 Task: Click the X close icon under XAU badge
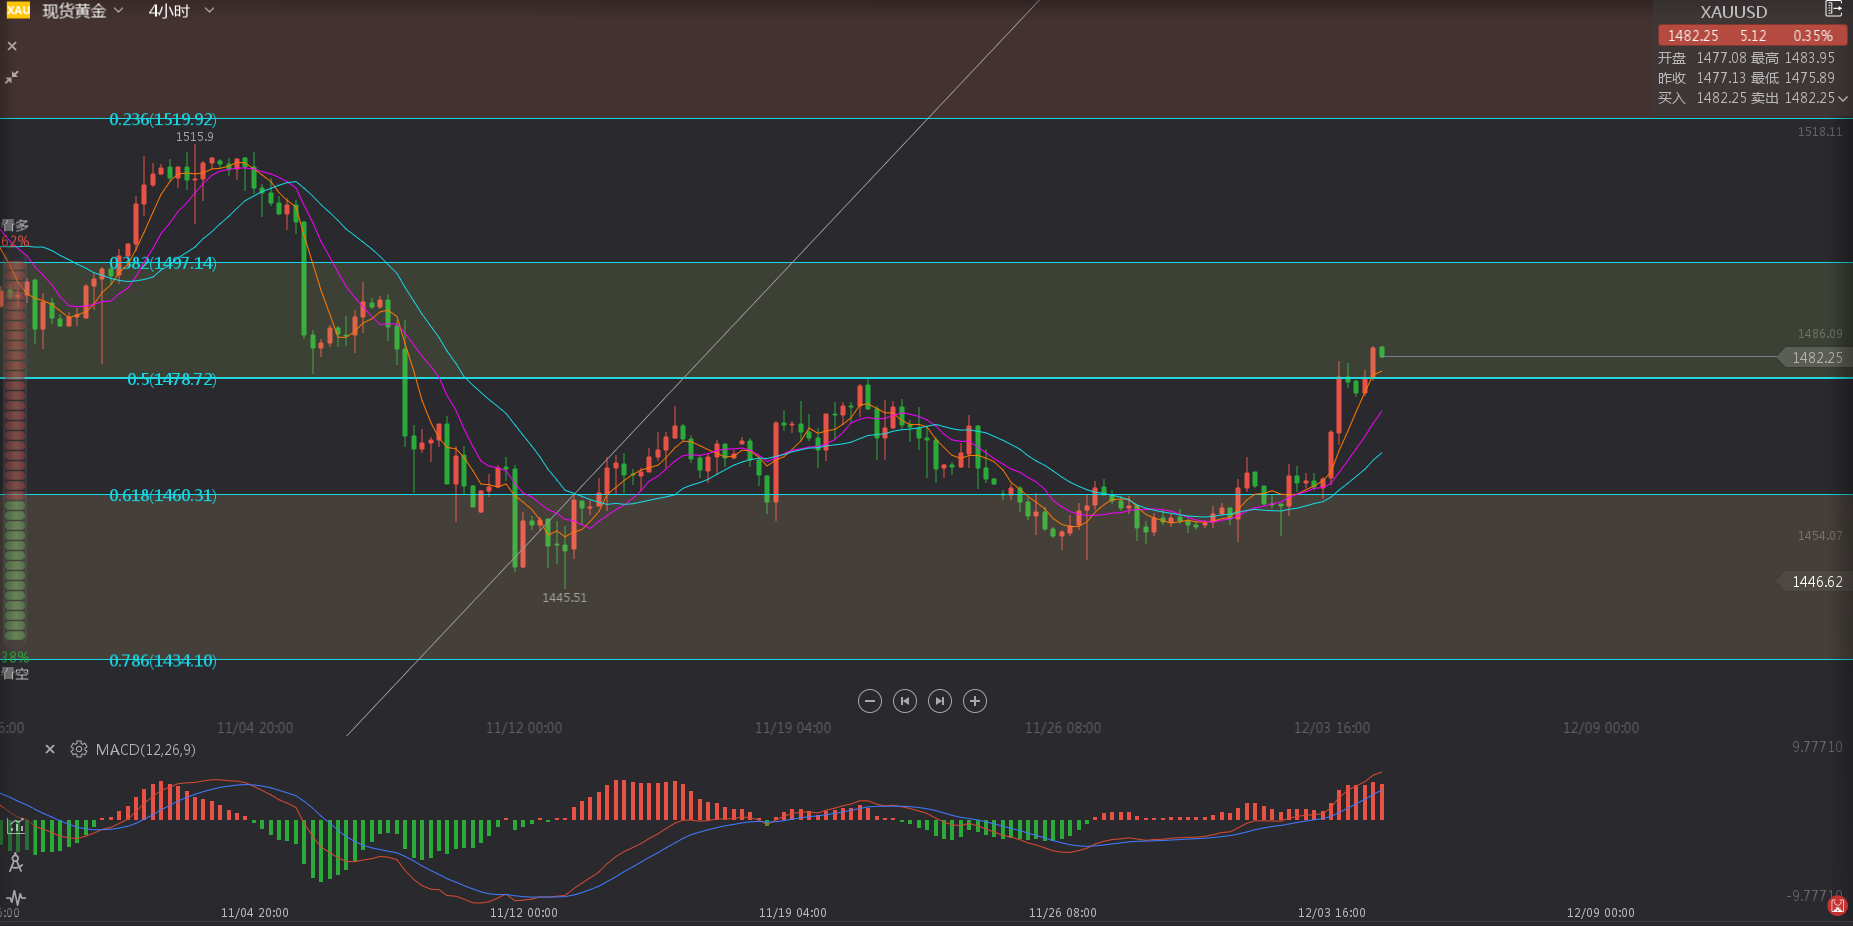pyautogui.click(x=12, y=46)
